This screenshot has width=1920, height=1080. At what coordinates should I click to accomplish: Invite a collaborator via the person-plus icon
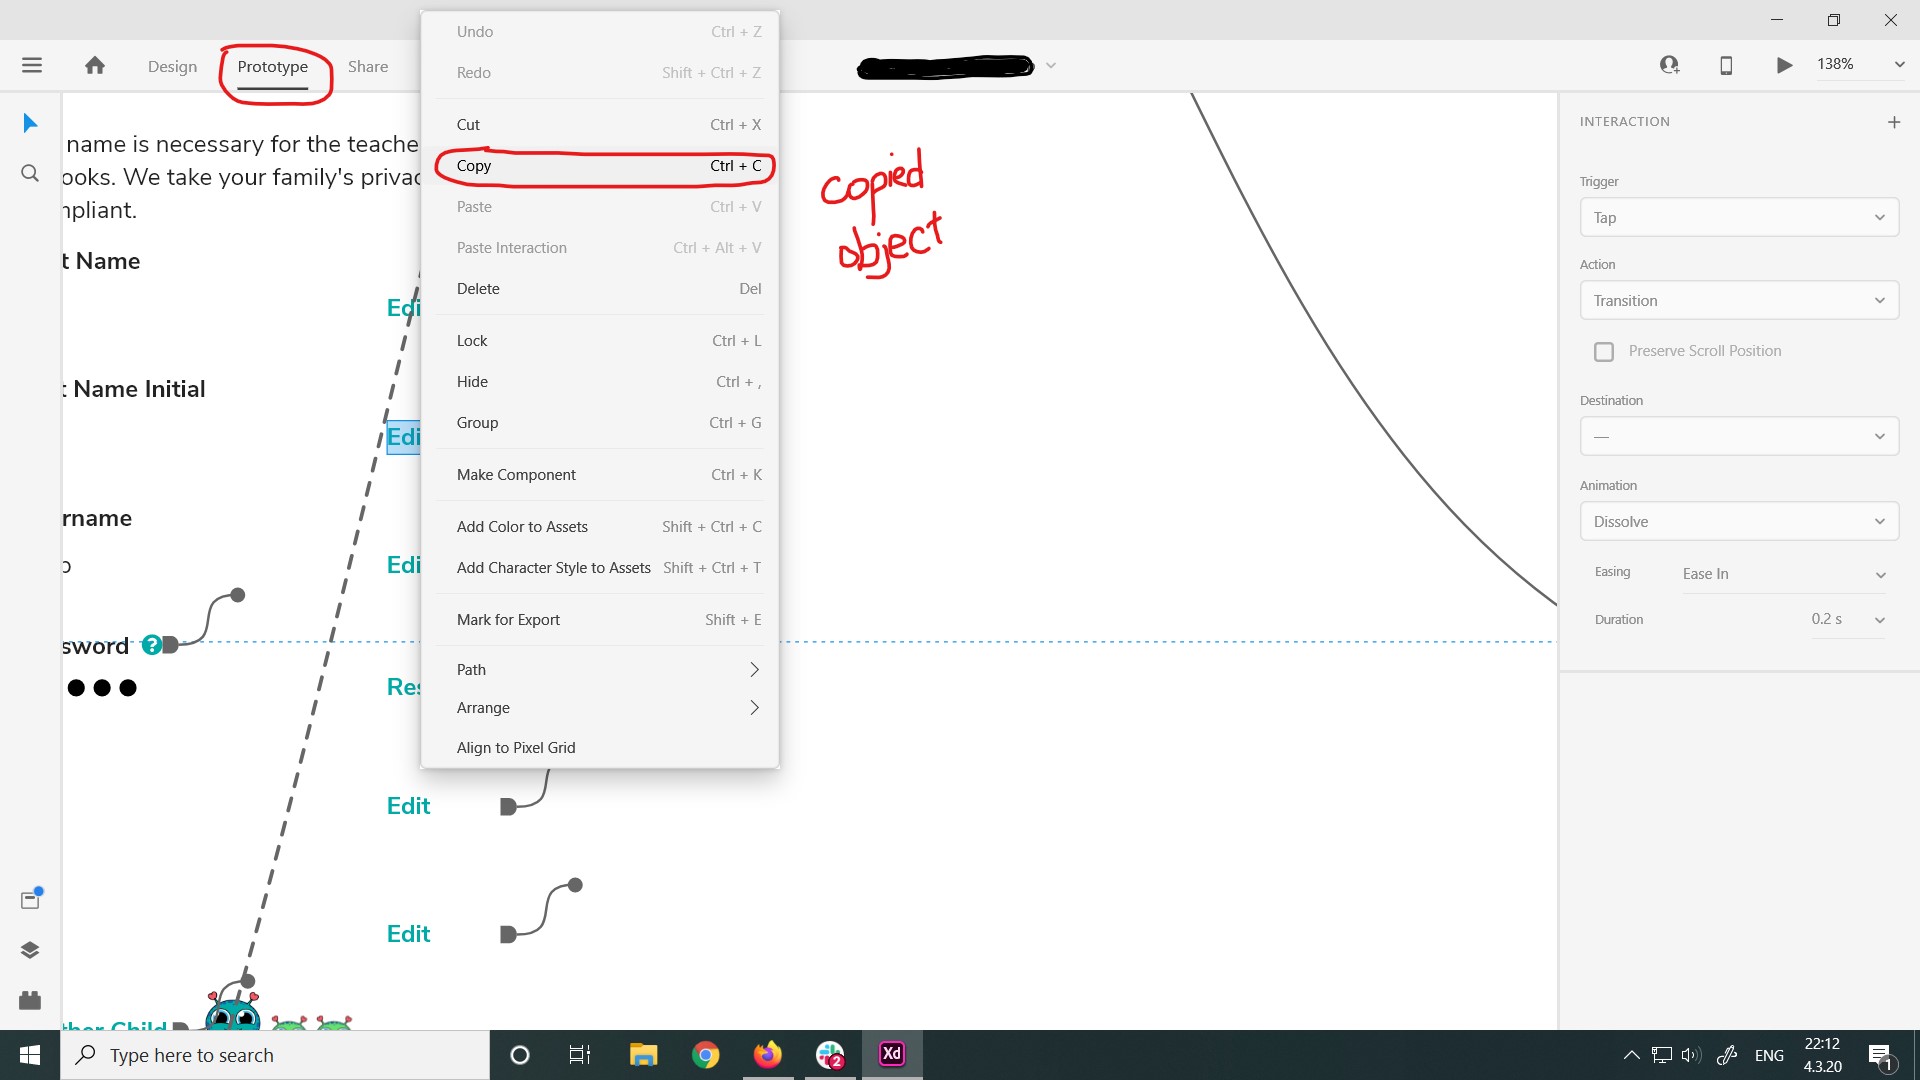1669,64
